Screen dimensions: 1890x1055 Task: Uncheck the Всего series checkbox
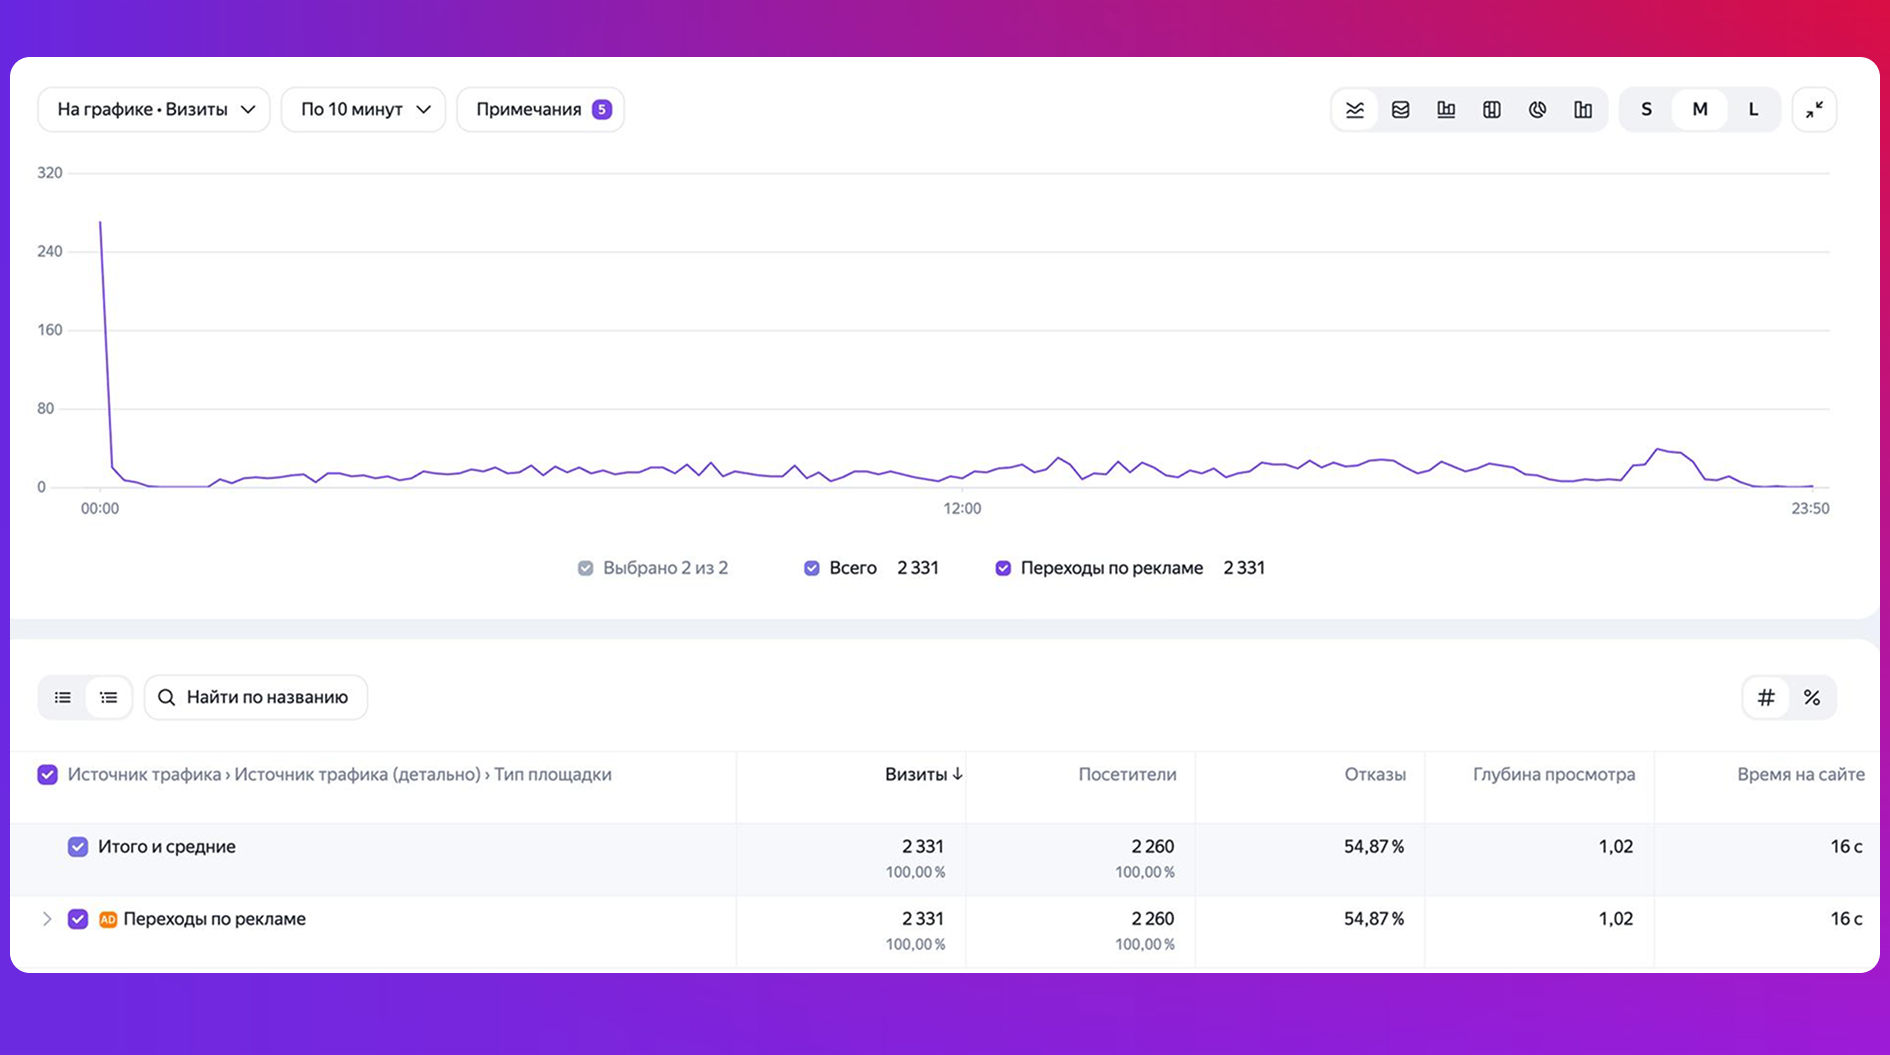click(812, 568)
